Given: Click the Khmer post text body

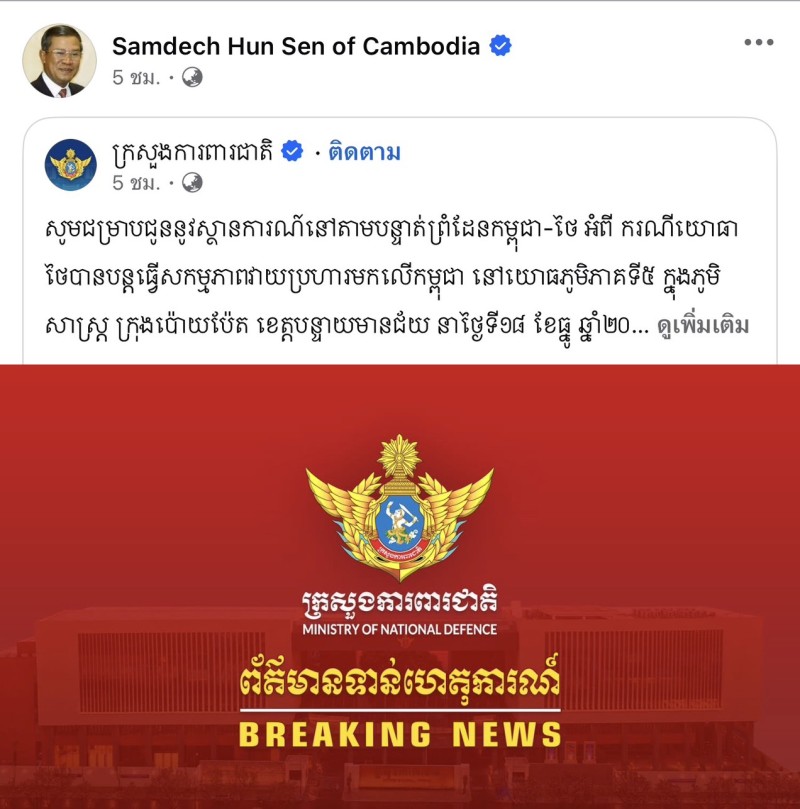Looking at the screenshot, I should coord(392,277).
